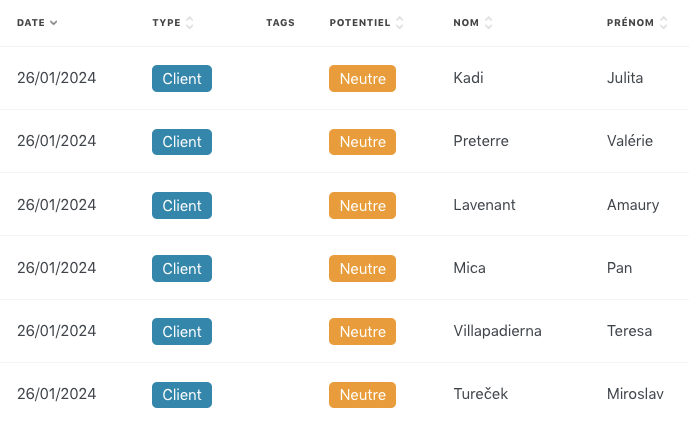Open the Preterre contact name
This screenshot has width=689, height=425.
(481, 141)
